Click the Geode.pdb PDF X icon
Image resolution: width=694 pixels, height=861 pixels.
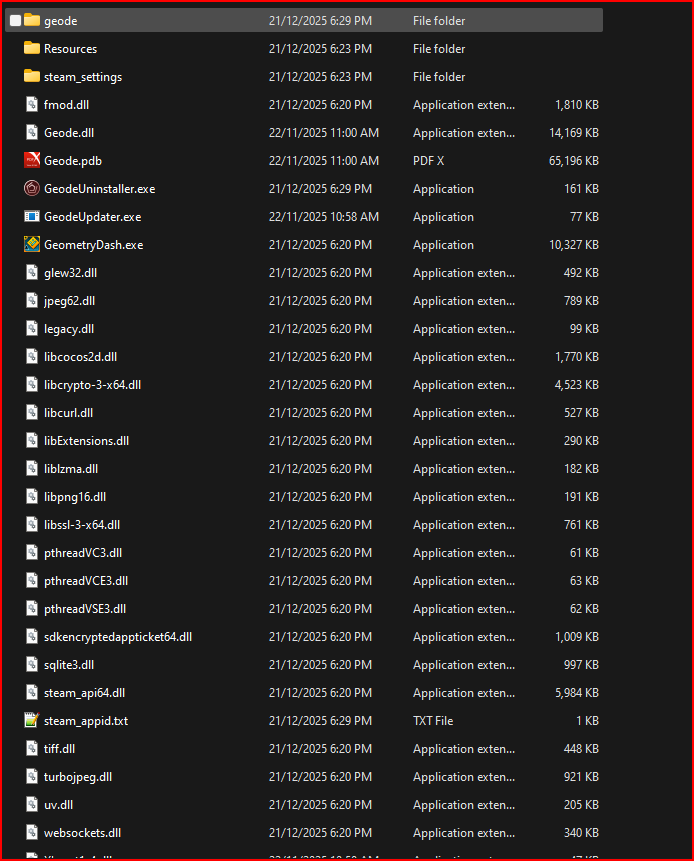point(32,160)
